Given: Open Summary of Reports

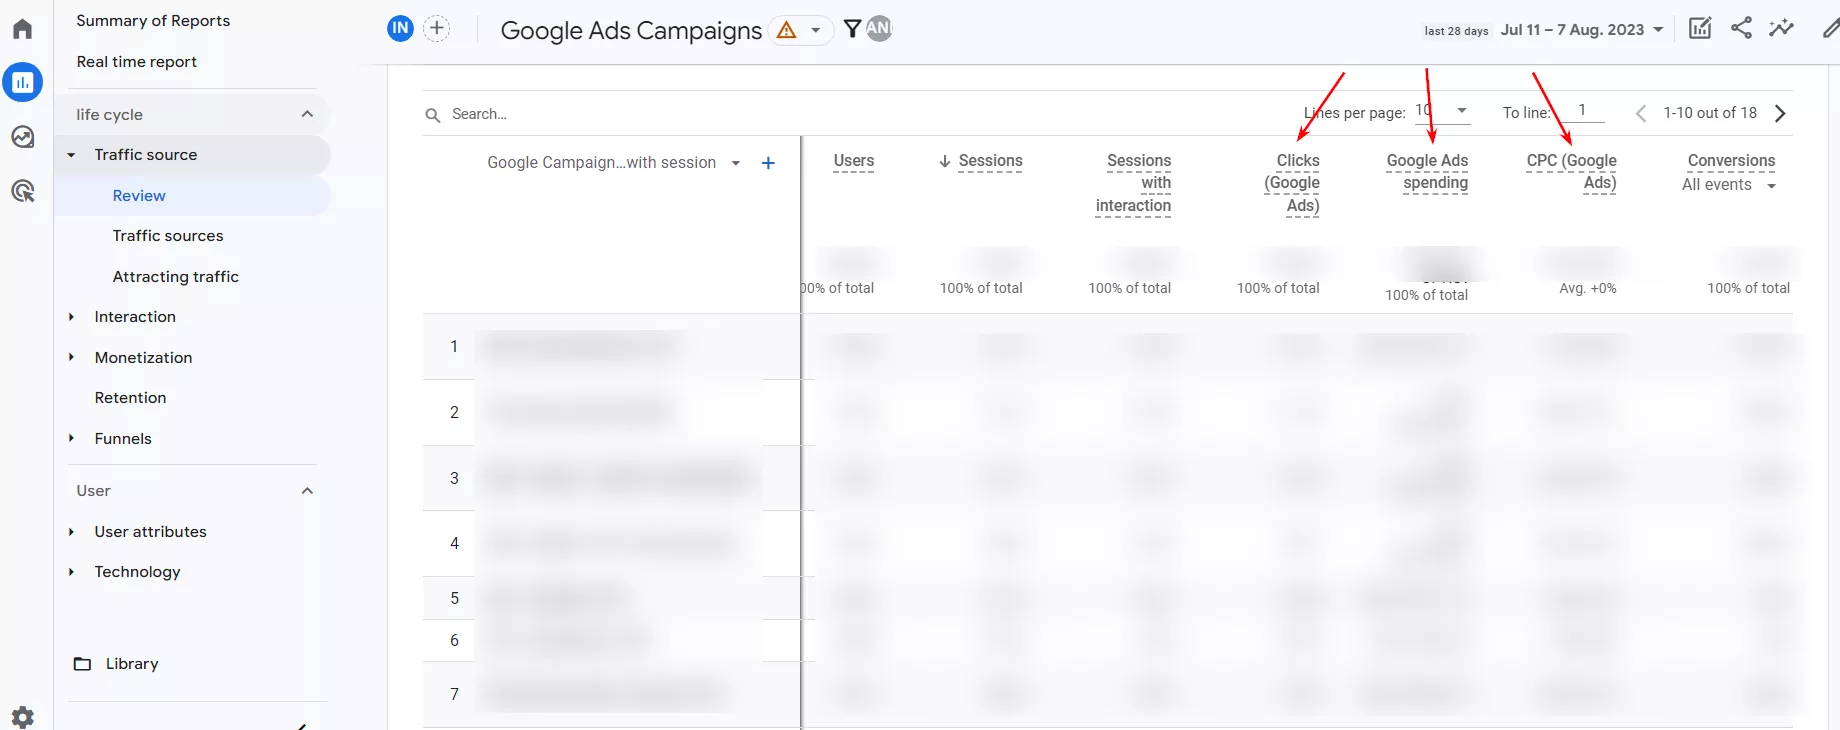Looking at the screenshot, I should pyautogui.click(x=153, y=21).
